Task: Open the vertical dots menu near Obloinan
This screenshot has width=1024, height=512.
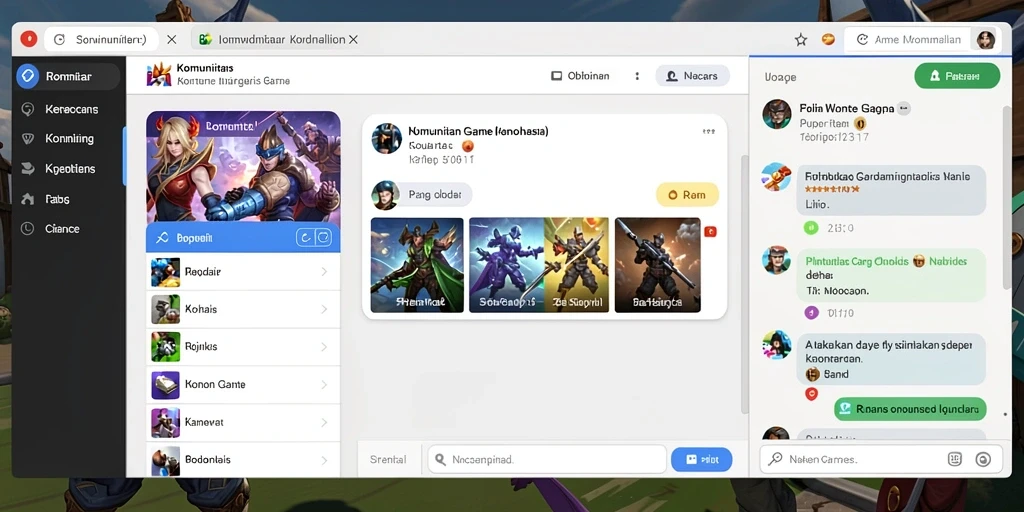Action: tap(637, 76)
